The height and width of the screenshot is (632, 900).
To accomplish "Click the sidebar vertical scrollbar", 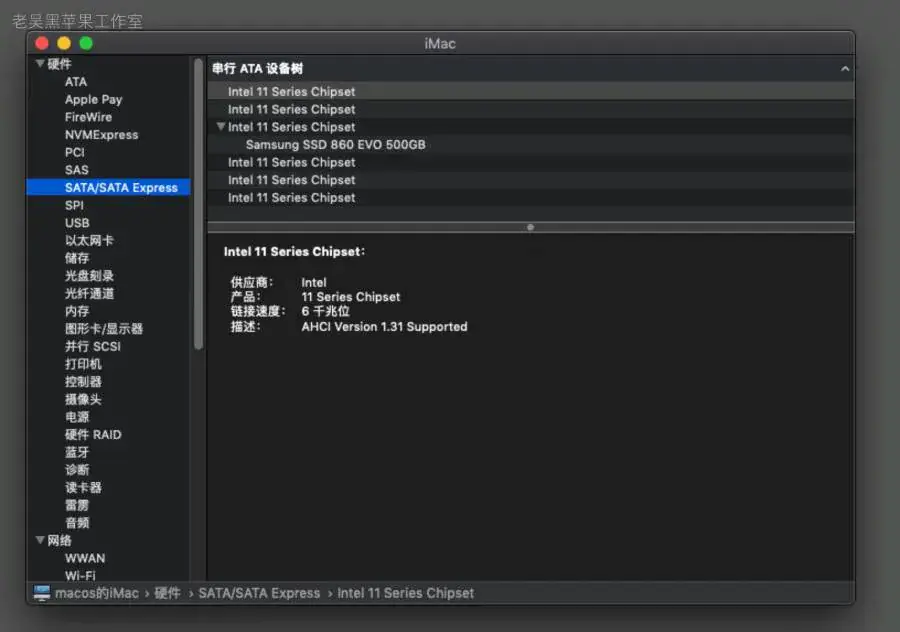I will [x=199, y=204].
